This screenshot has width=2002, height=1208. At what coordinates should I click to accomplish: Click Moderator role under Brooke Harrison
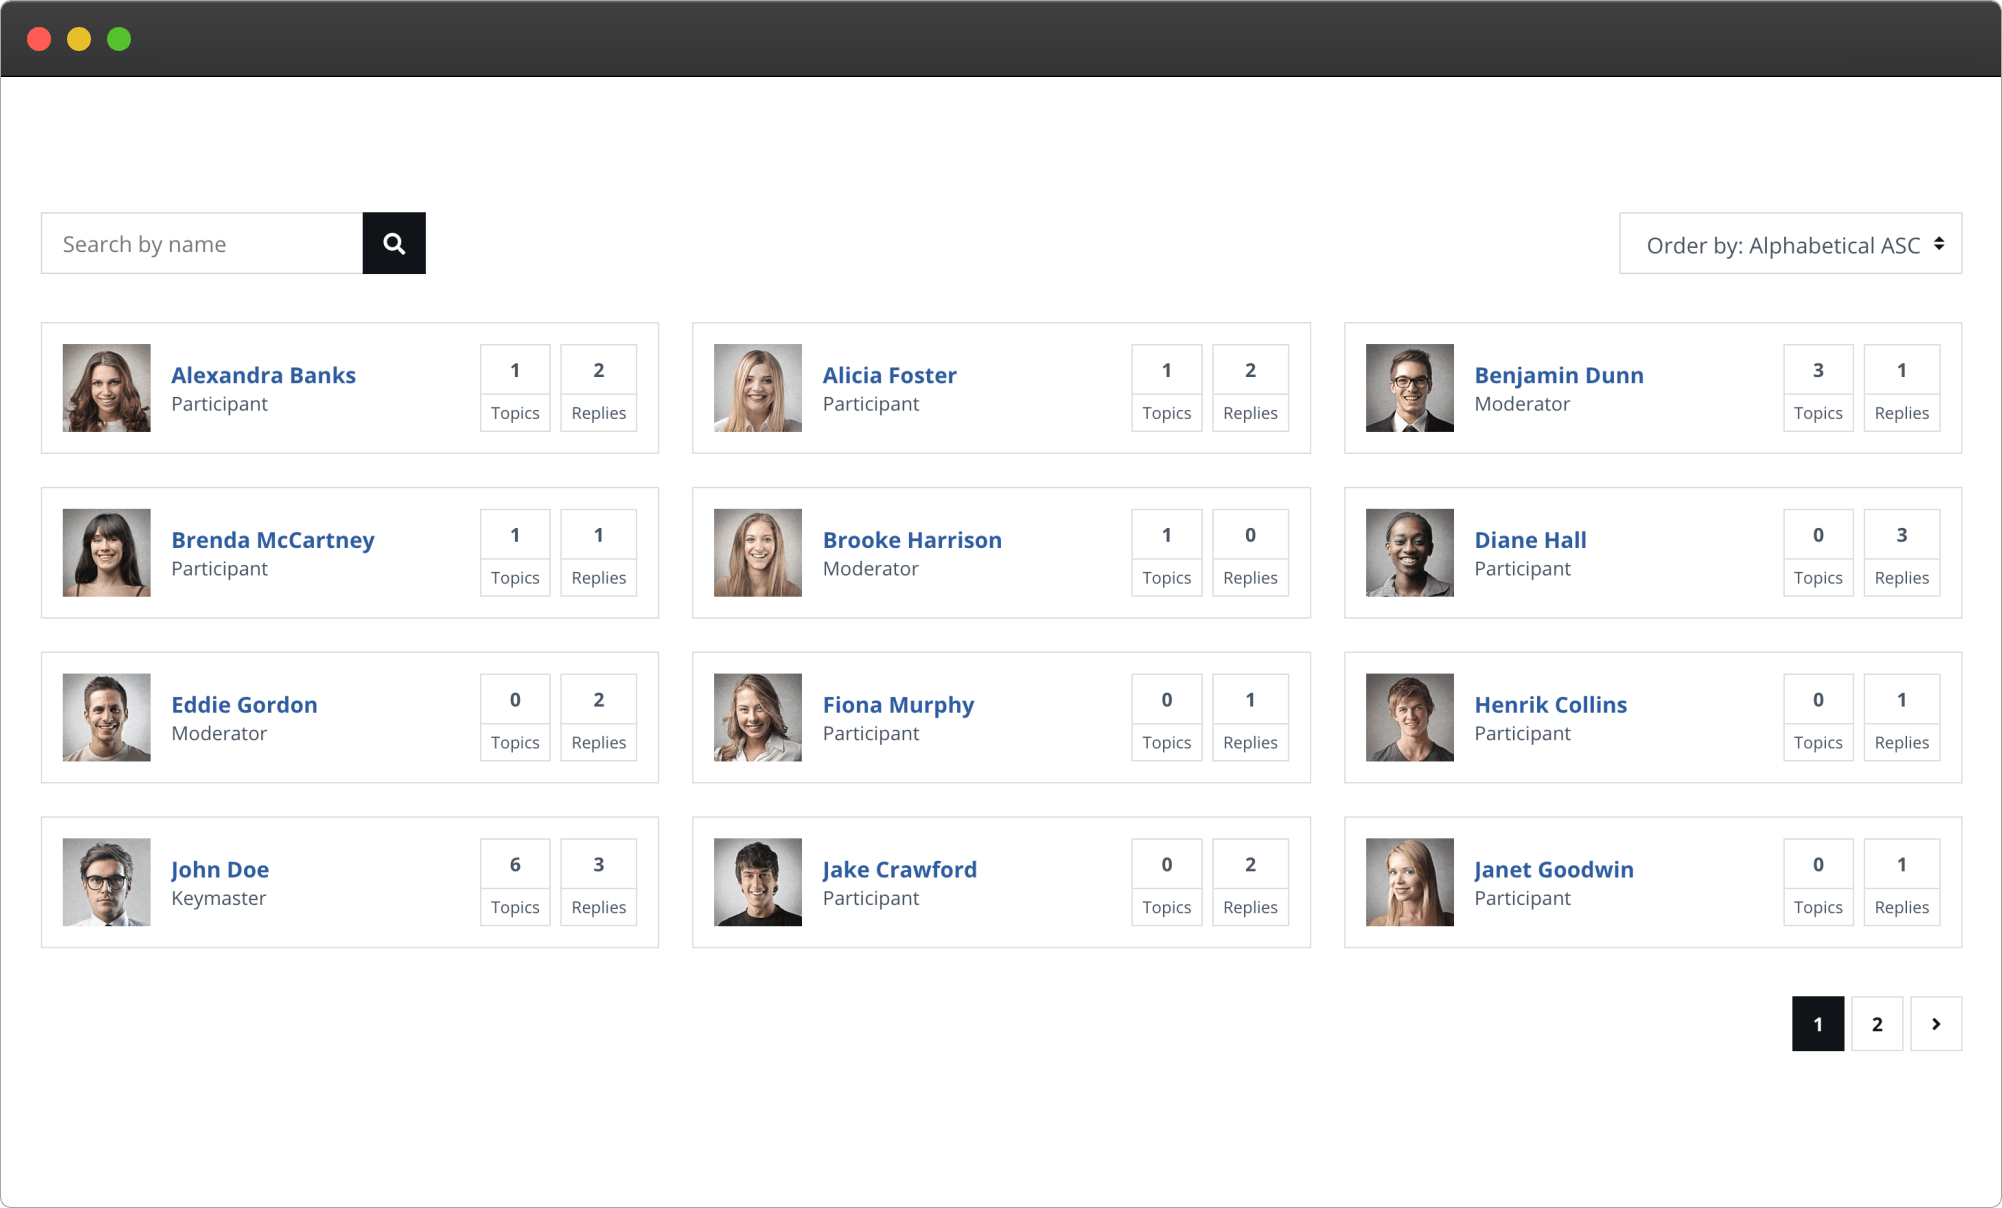870,568
